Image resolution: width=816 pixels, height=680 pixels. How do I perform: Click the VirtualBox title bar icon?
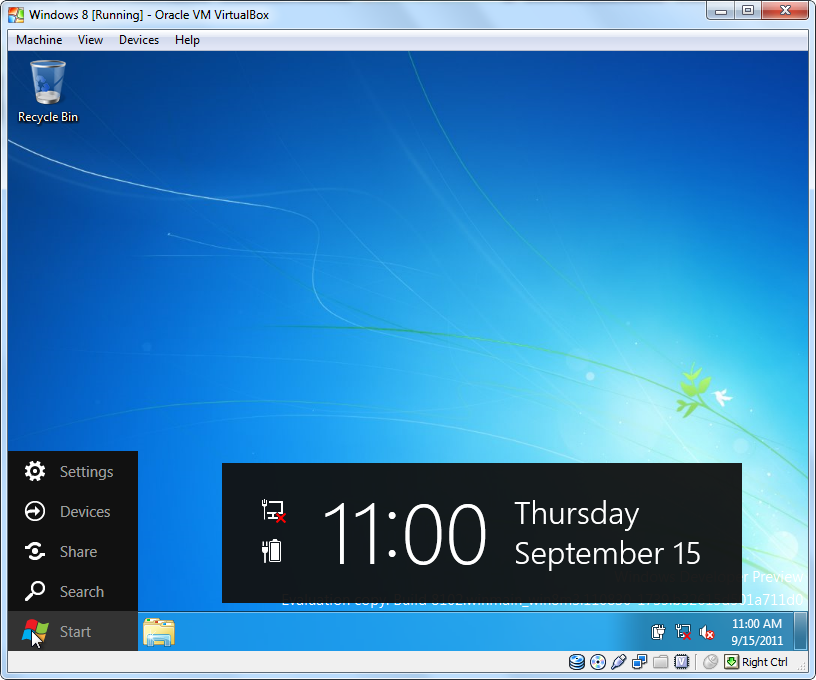pos(16,15)
